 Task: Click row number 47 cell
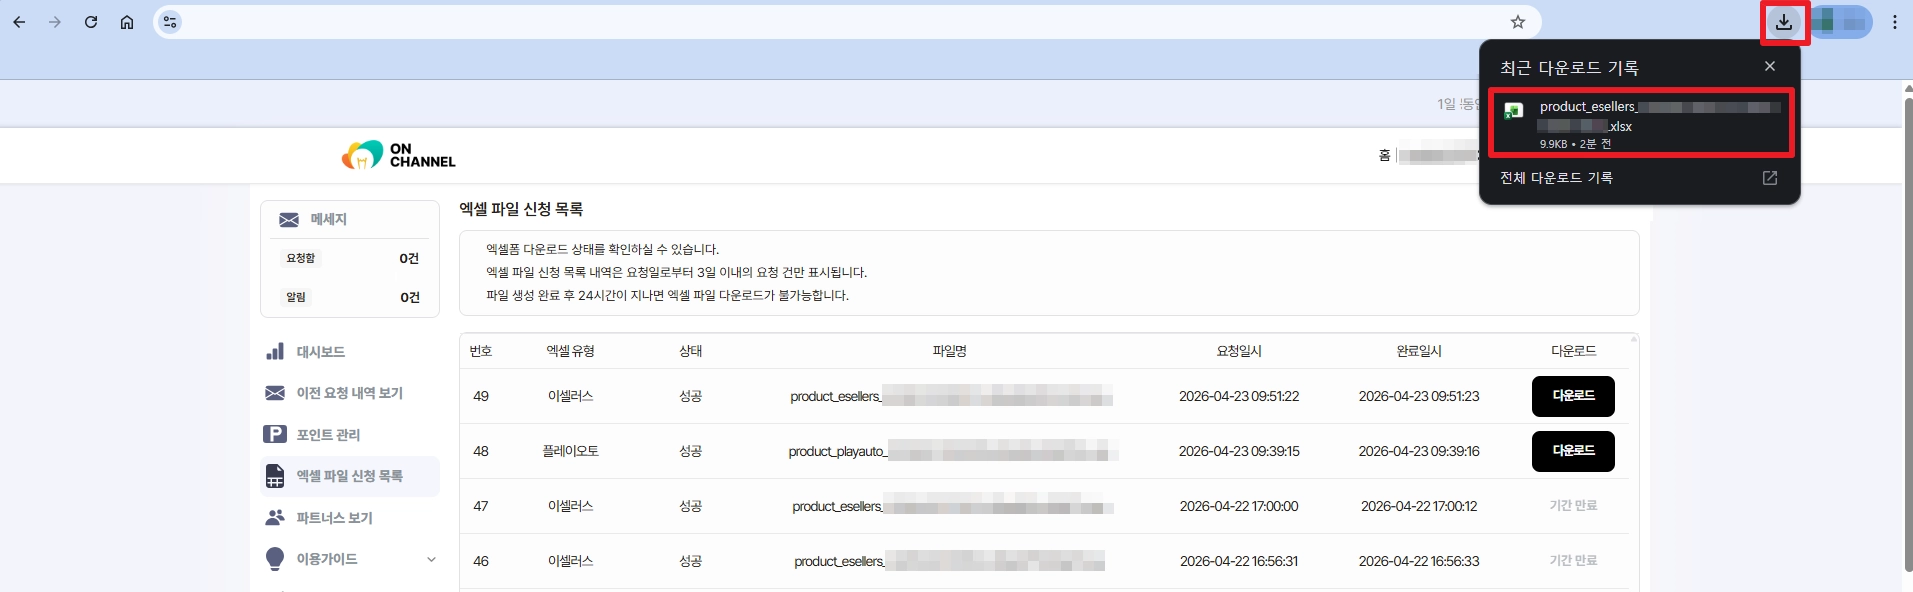[481, 506]
